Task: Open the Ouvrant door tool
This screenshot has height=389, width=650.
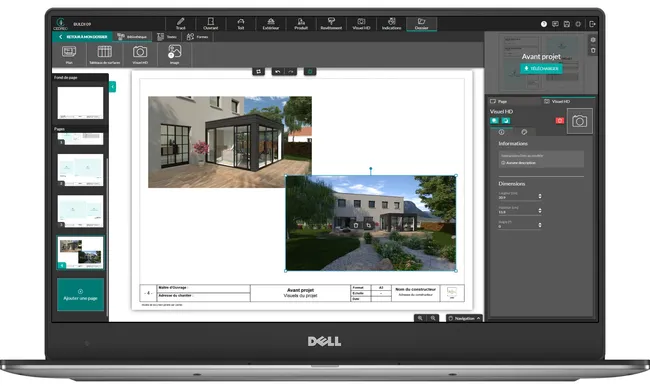Action: (x=211, y=24)
